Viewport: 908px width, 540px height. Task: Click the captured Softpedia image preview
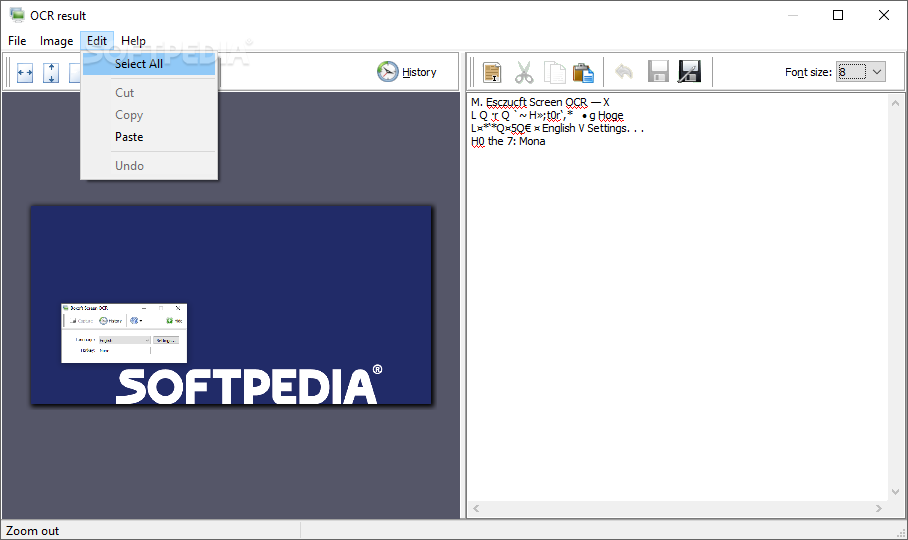[x=231, y=305]
